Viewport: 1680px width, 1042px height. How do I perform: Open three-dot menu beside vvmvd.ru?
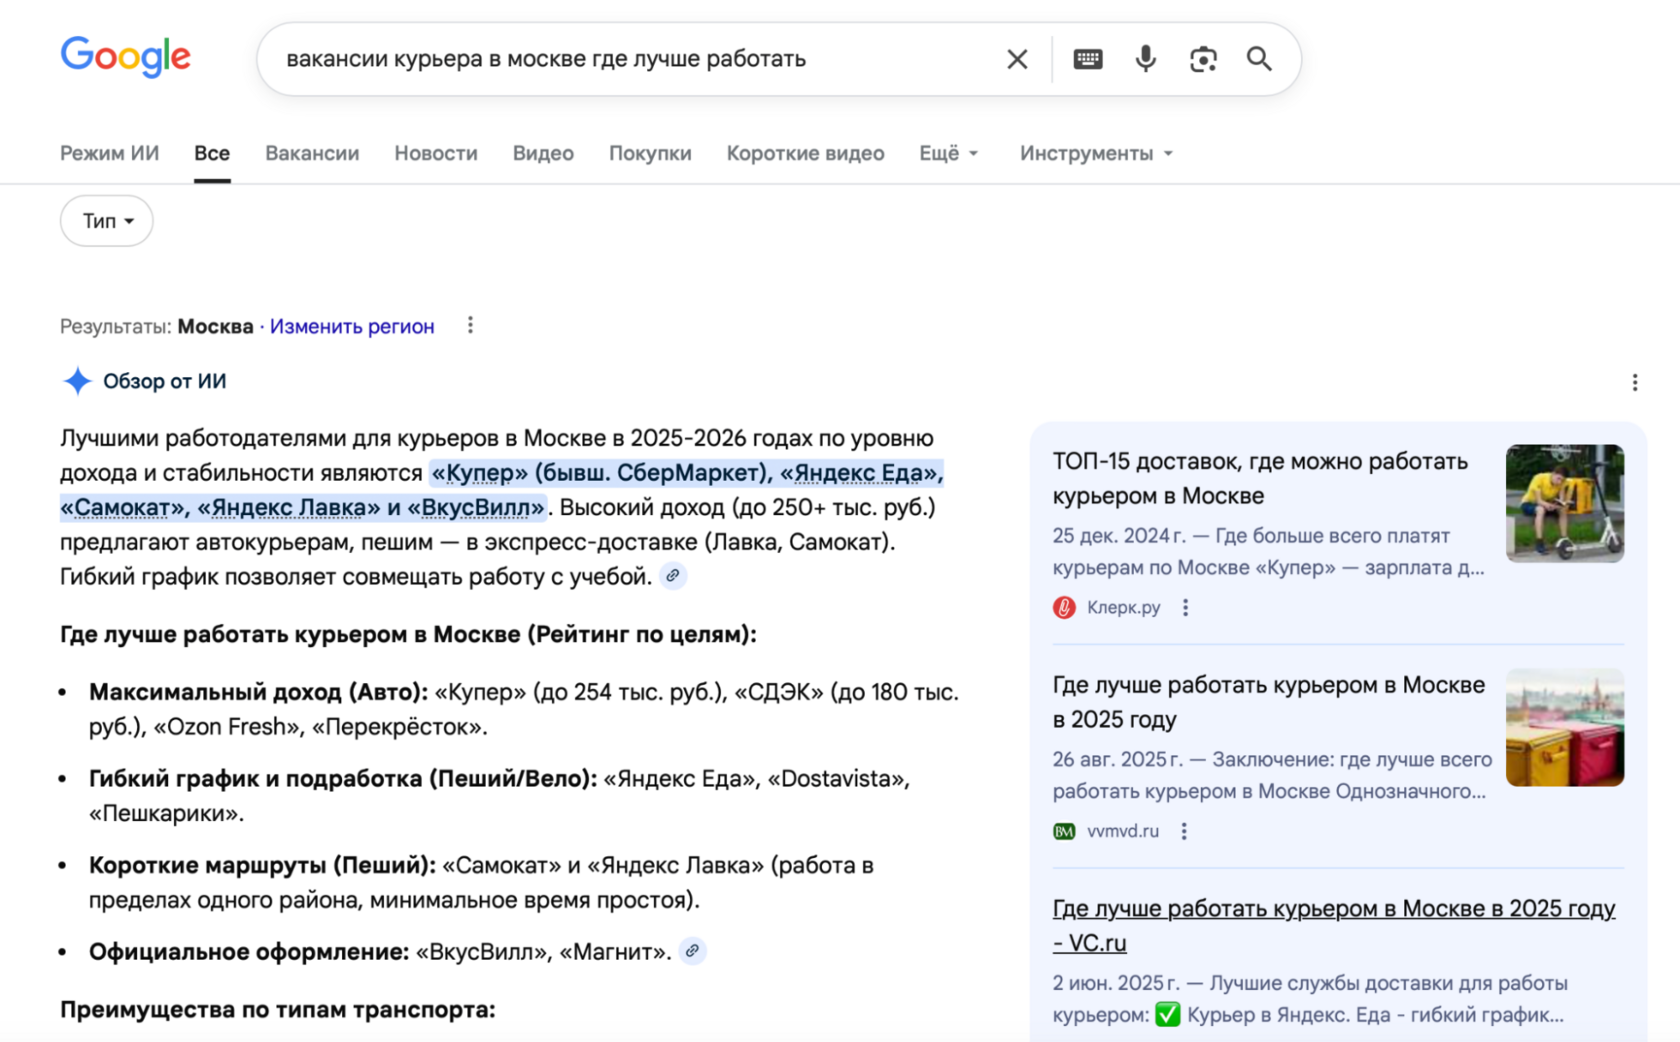[1184, 831]
